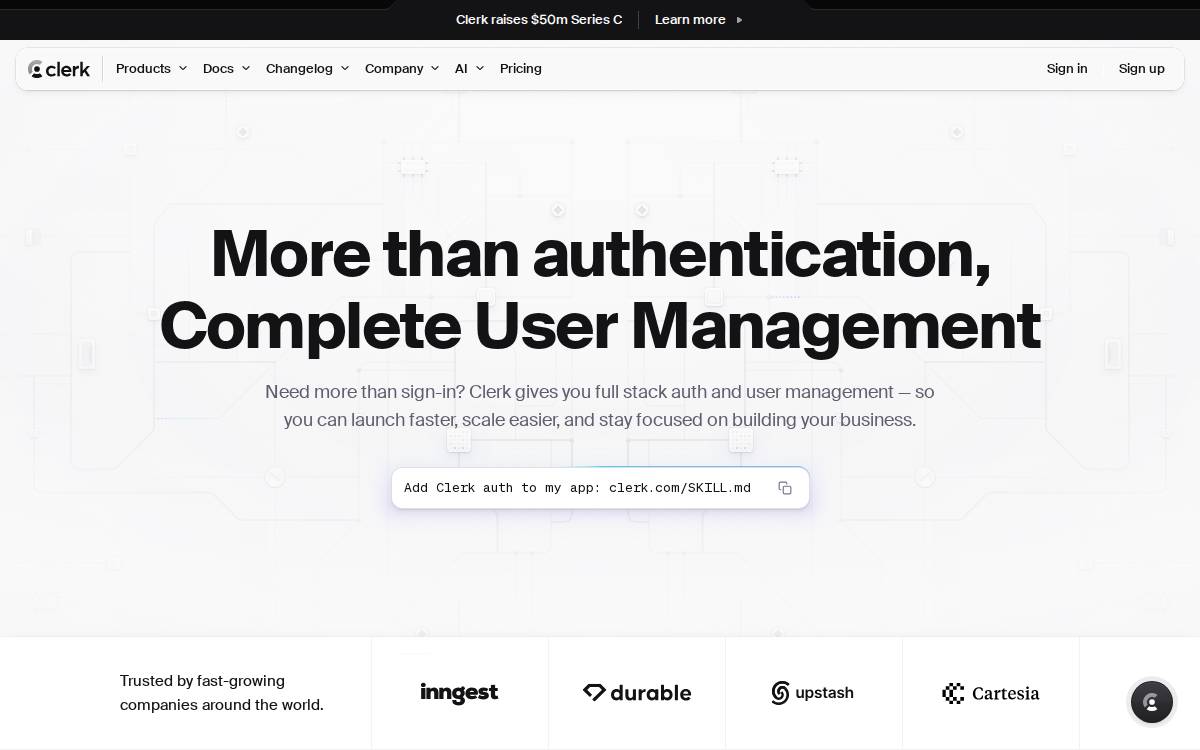Expand the Company menu
Viewport: 1200px width, 750px height.
pyautogui.click(x=402, y=69)
